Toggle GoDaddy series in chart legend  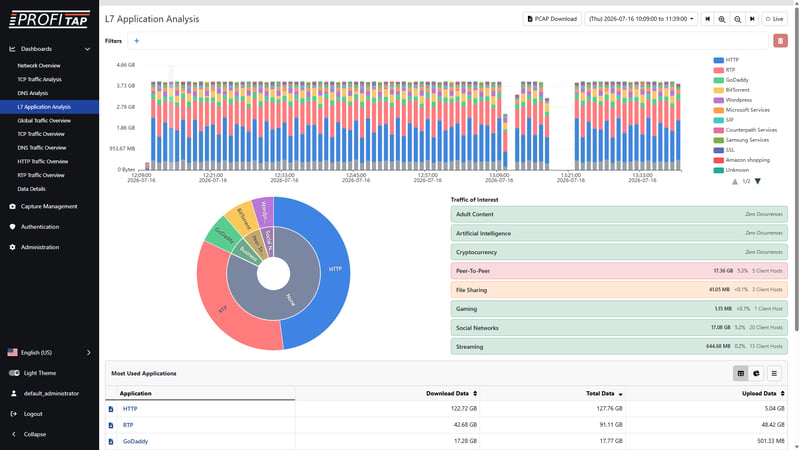click(x=731, y=80)
